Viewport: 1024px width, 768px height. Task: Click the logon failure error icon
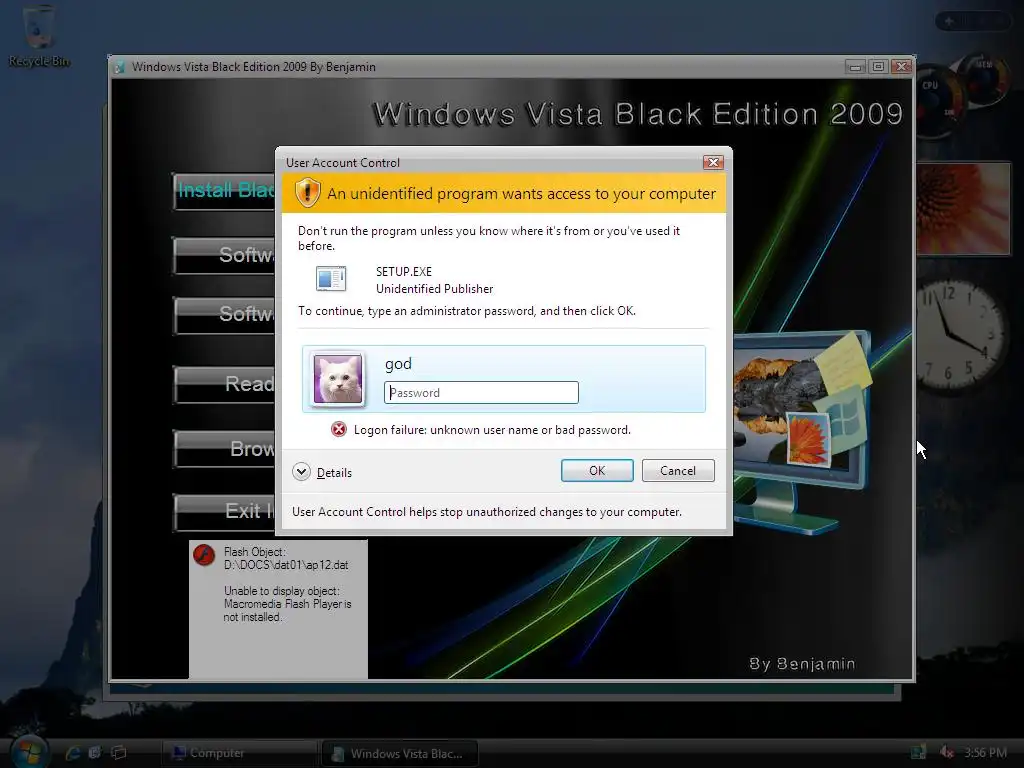(x=338, y=429)
